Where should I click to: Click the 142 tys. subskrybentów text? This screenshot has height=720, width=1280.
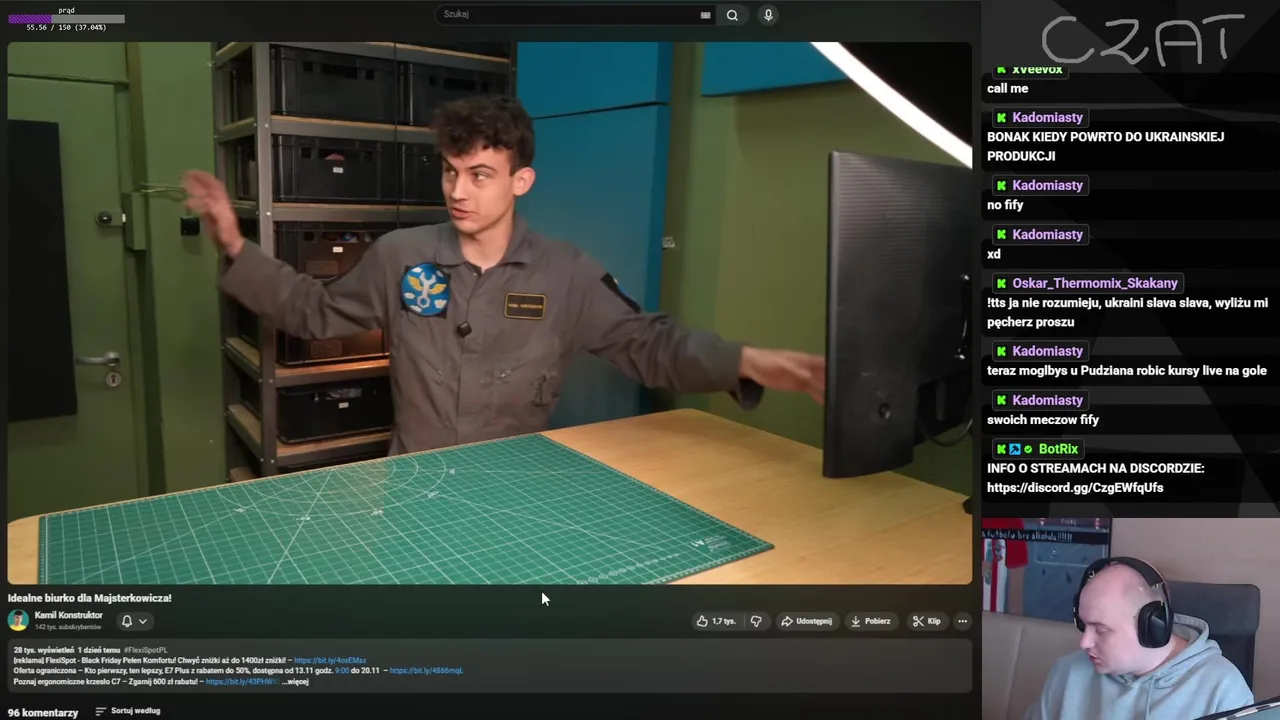tap(68, 627)
